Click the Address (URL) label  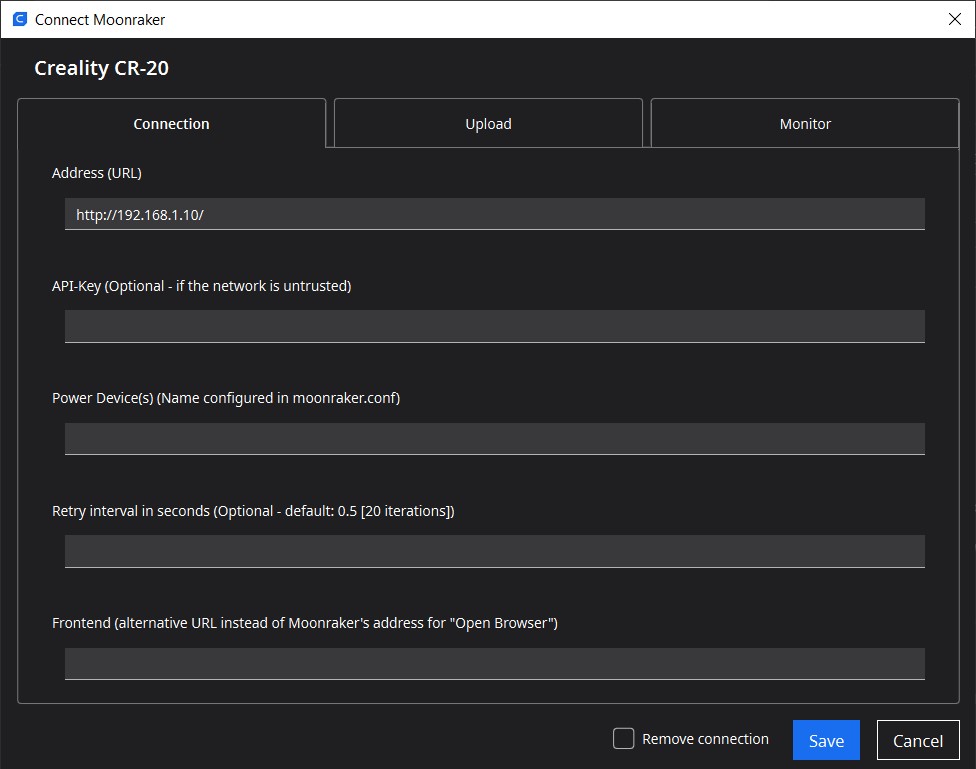(x=96, y=172)
